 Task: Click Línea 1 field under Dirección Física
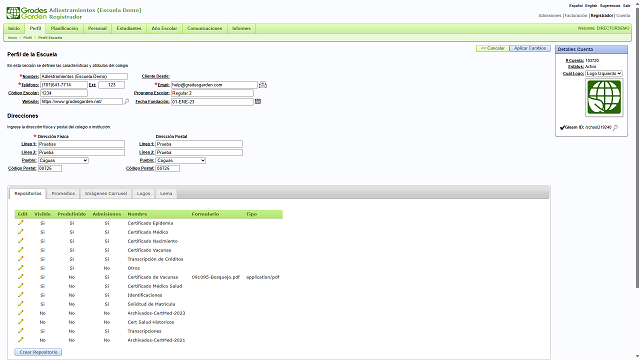coord(81,144)
